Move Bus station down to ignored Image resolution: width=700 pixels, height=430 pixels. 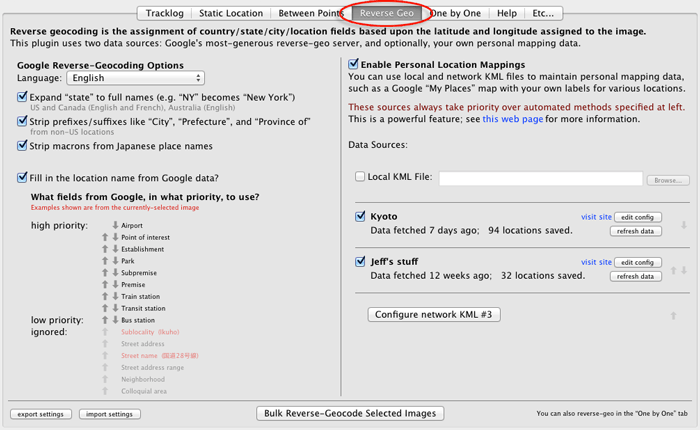pyautogui.click(x=115, y=320)
